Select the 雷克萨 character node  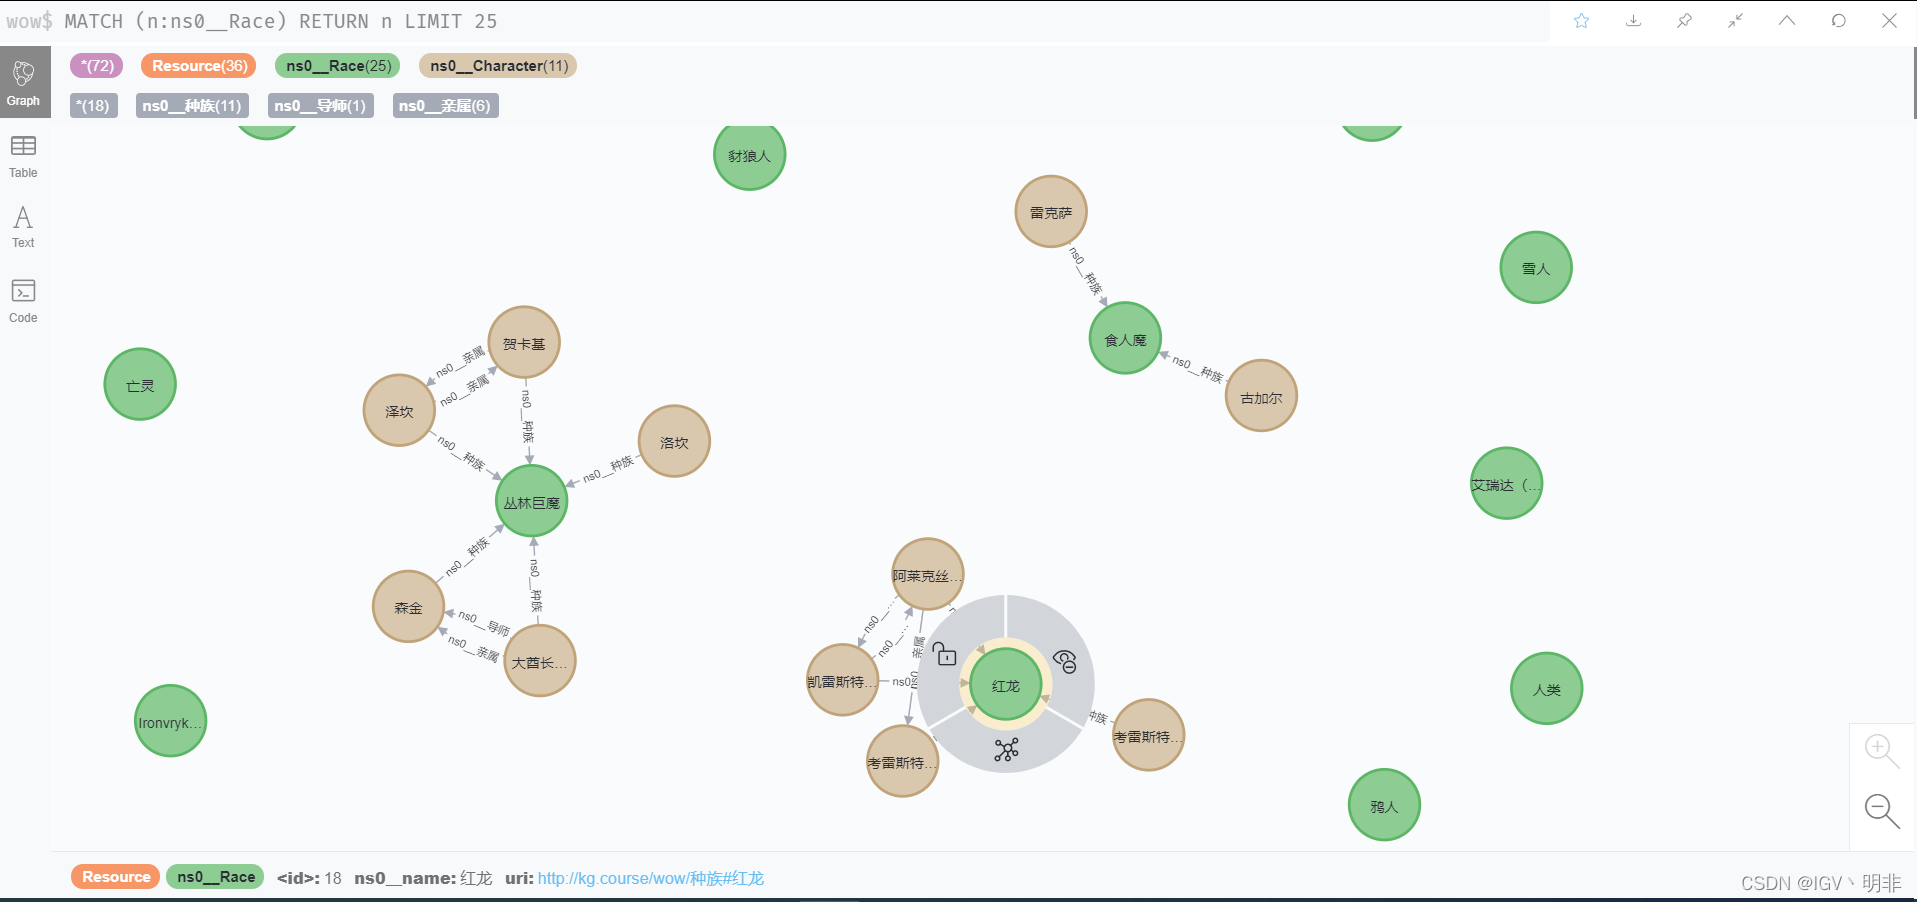point(1051,212)
